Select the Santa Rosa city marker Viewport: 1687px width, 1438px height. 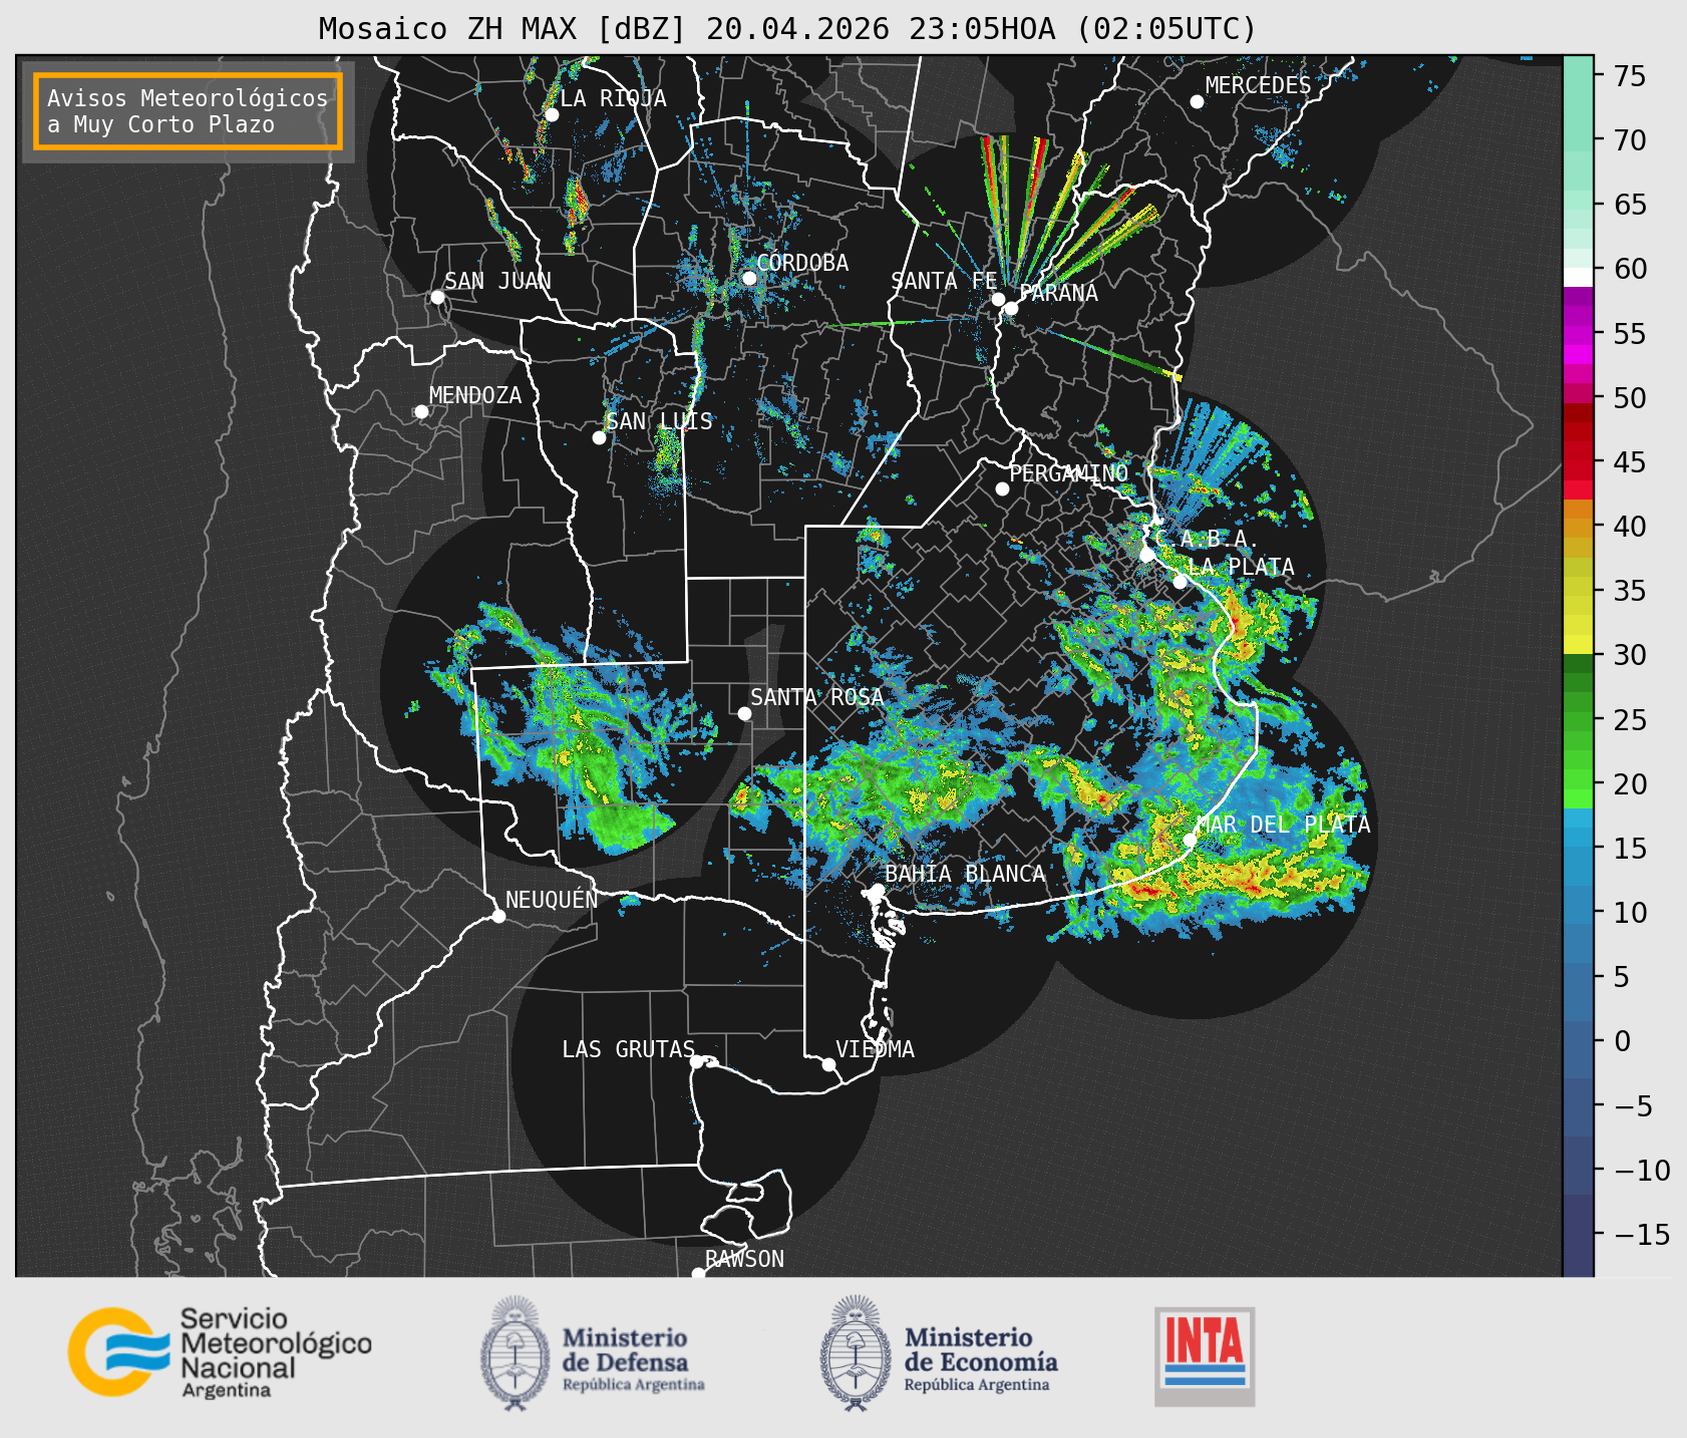[x=744, y=713]
